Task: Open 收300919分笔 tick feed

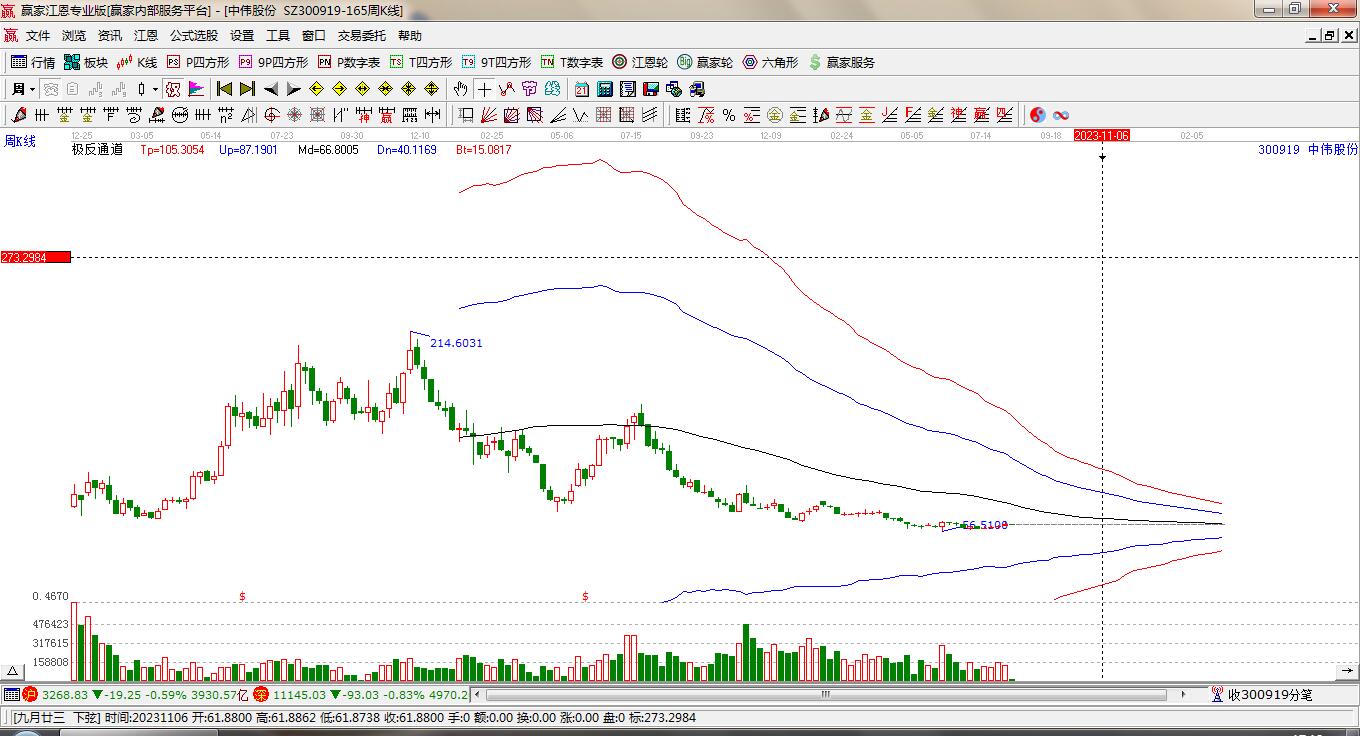Action: pos(1261,694)
